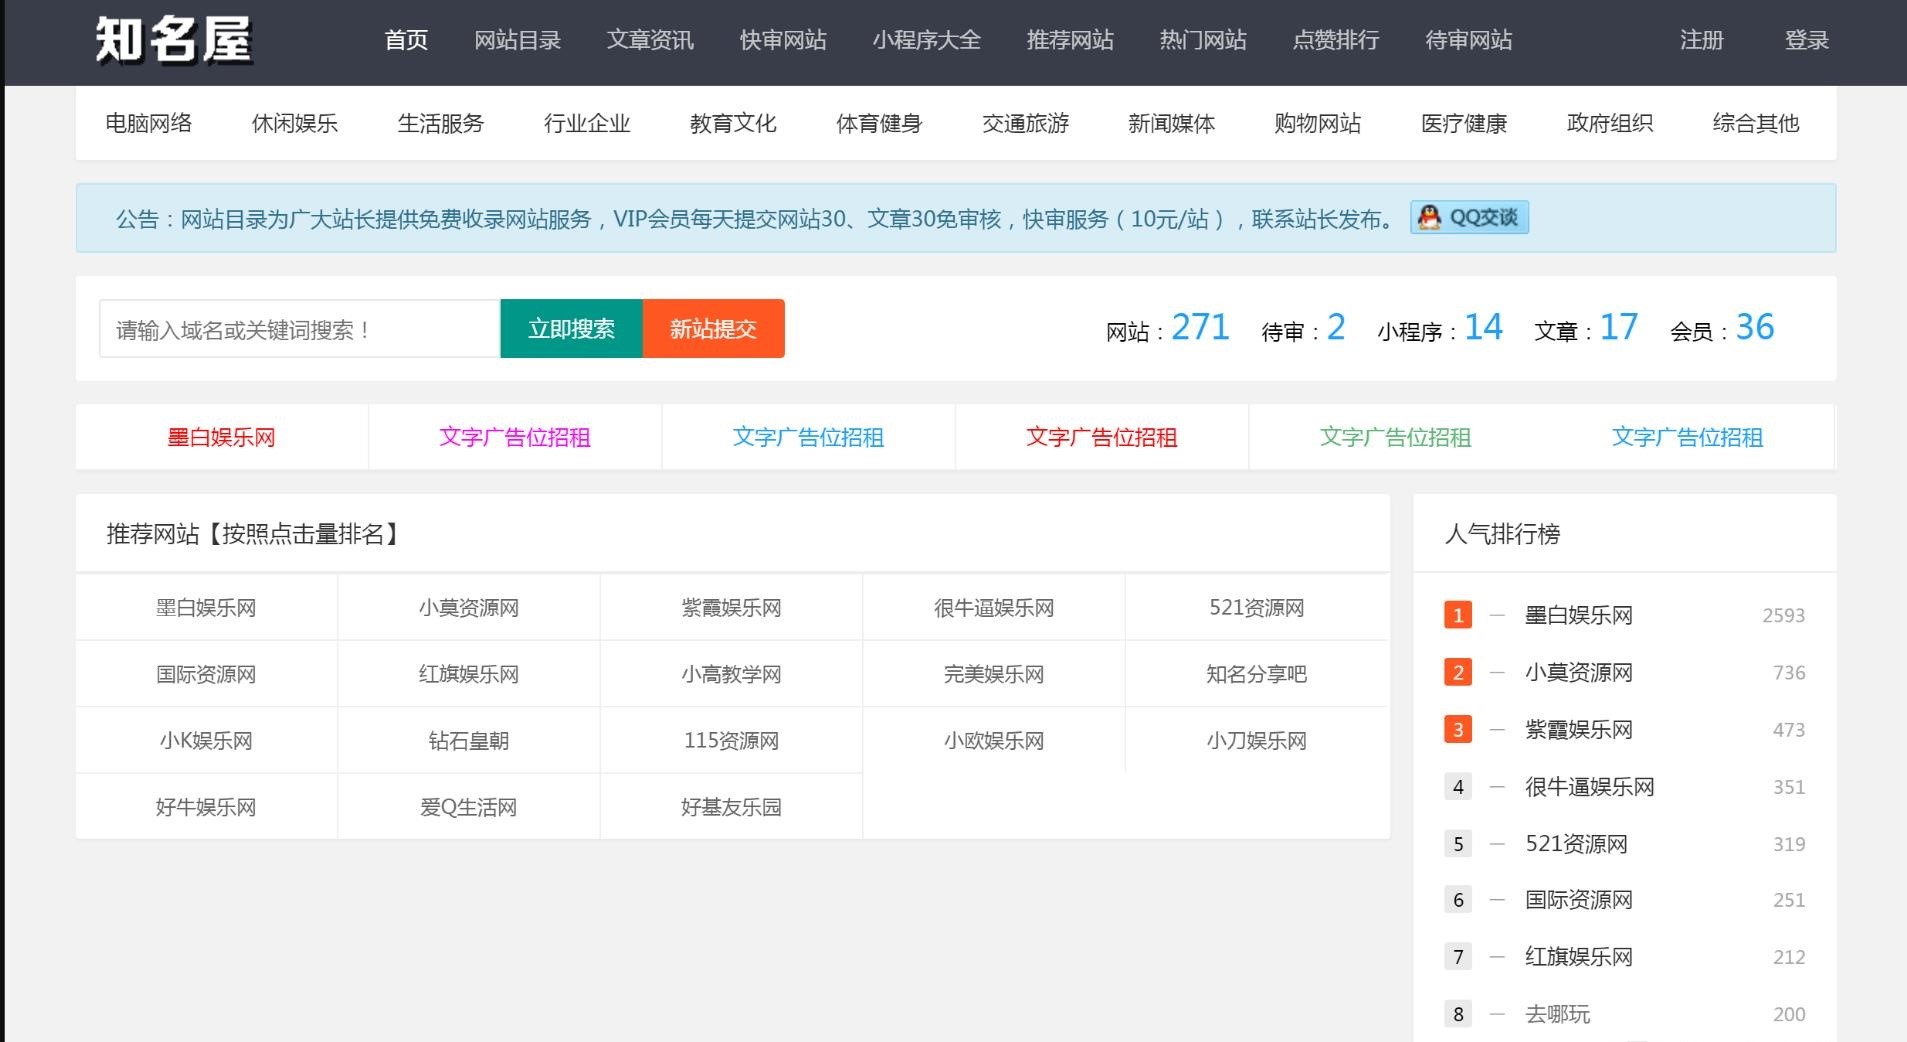This screenshot has height=1042, width=1907.
Task: Select rank badge 1 beside 墨白娱乐网
Action: 1457,615
